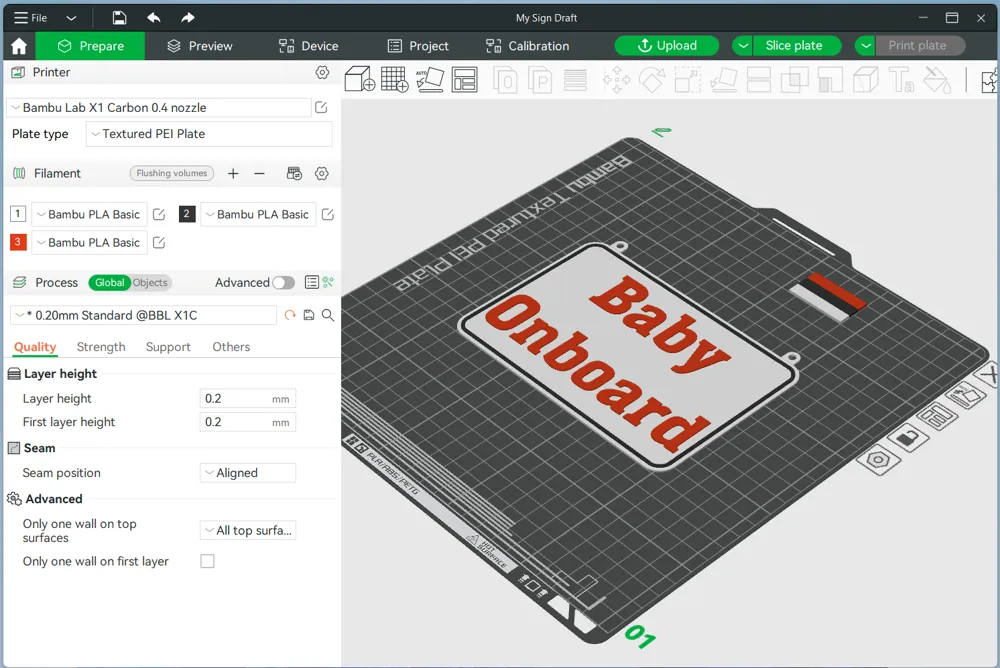
Task: Click the Slice plate button
Action: click(793, 46)
